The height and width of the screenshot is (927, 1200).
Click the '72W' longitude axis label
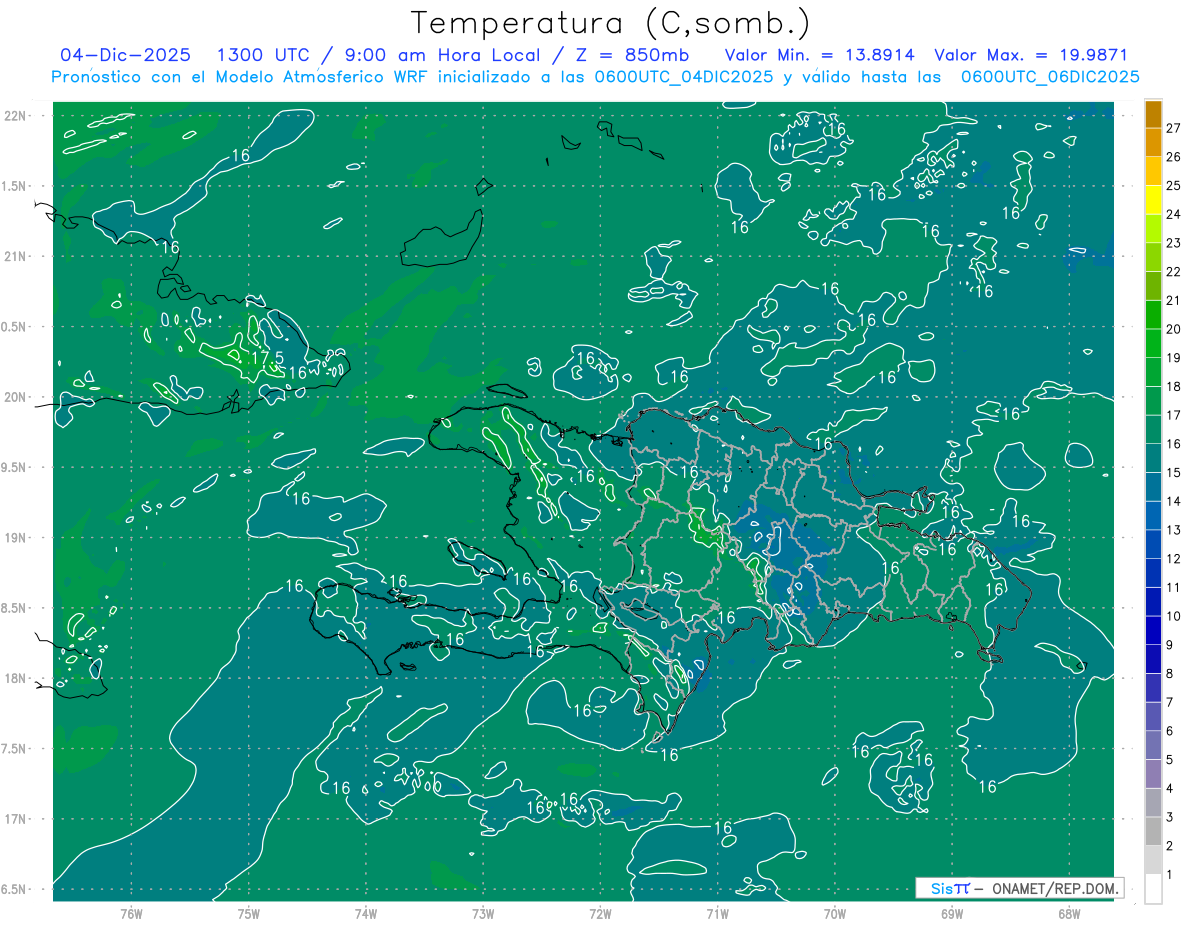[600, 914]
